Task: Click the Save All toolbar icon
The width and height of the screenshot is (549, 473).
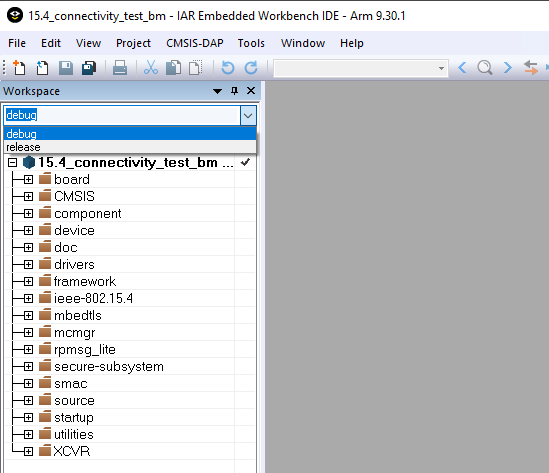Action: (89, 68)
